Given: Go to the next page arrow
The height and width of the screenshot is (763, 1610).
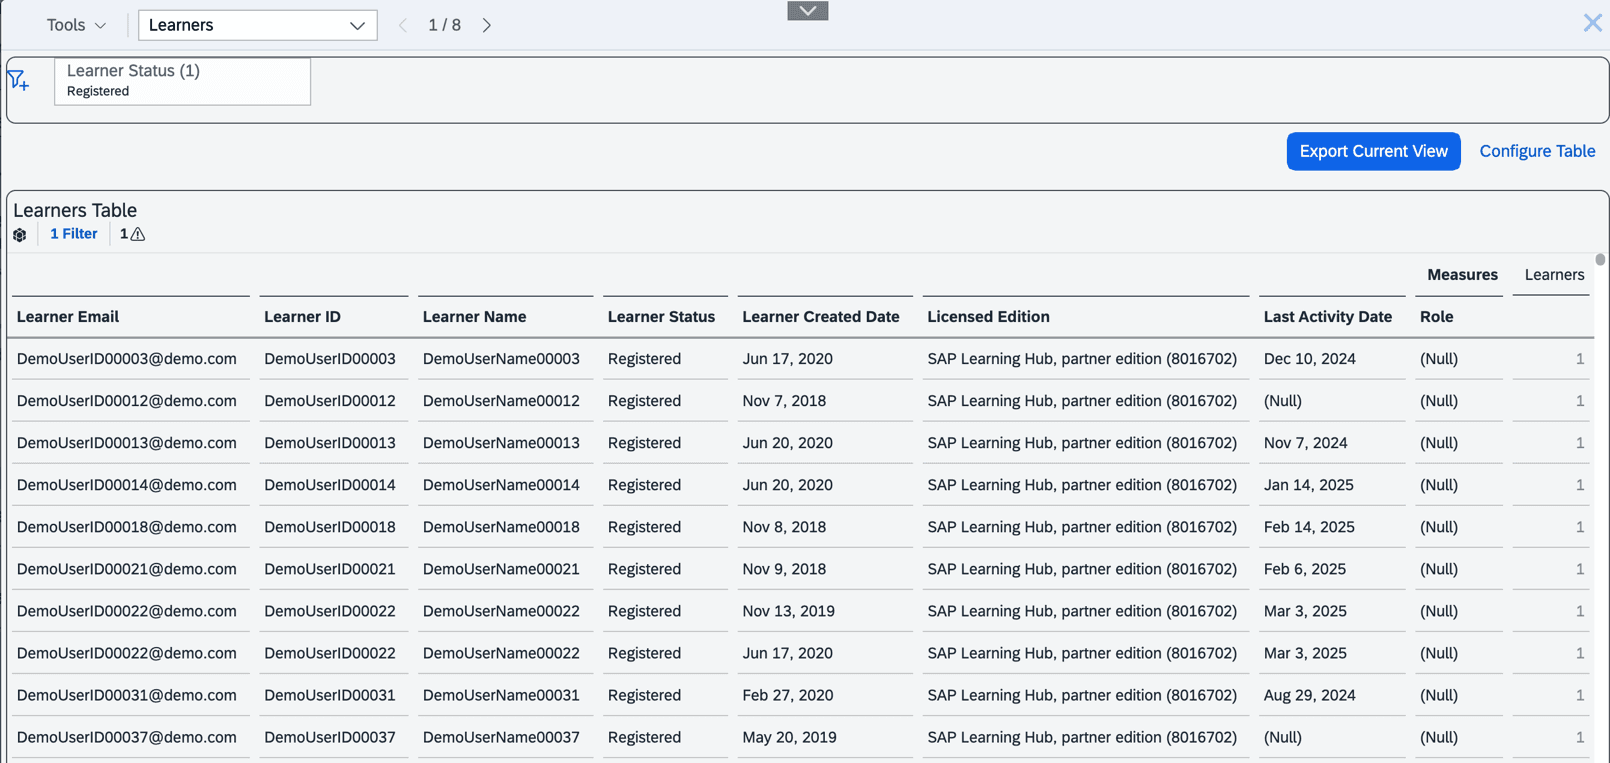Looking at the screenshot, I should coord(487,25).
